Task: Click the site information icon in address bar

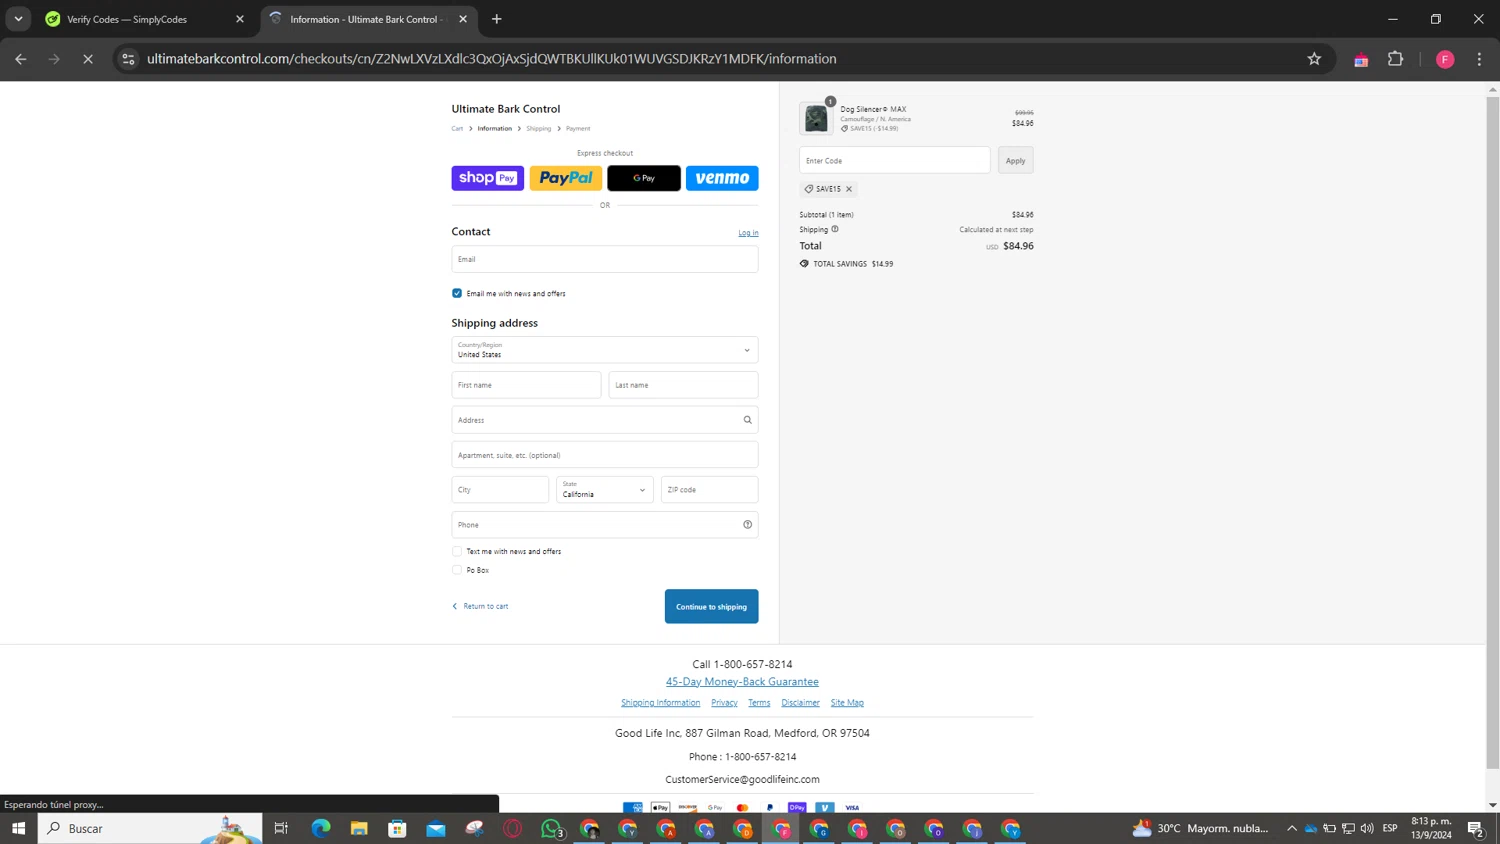Action: 128,59
